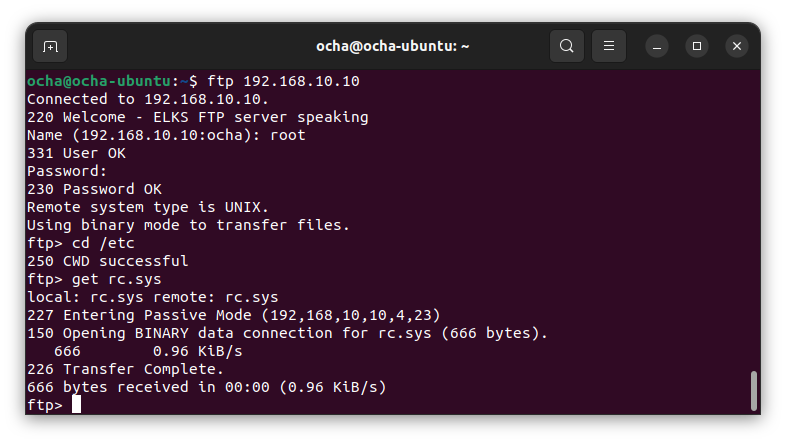Click the 'Remote system type is UNIX.' line

[x=148, y=207]
